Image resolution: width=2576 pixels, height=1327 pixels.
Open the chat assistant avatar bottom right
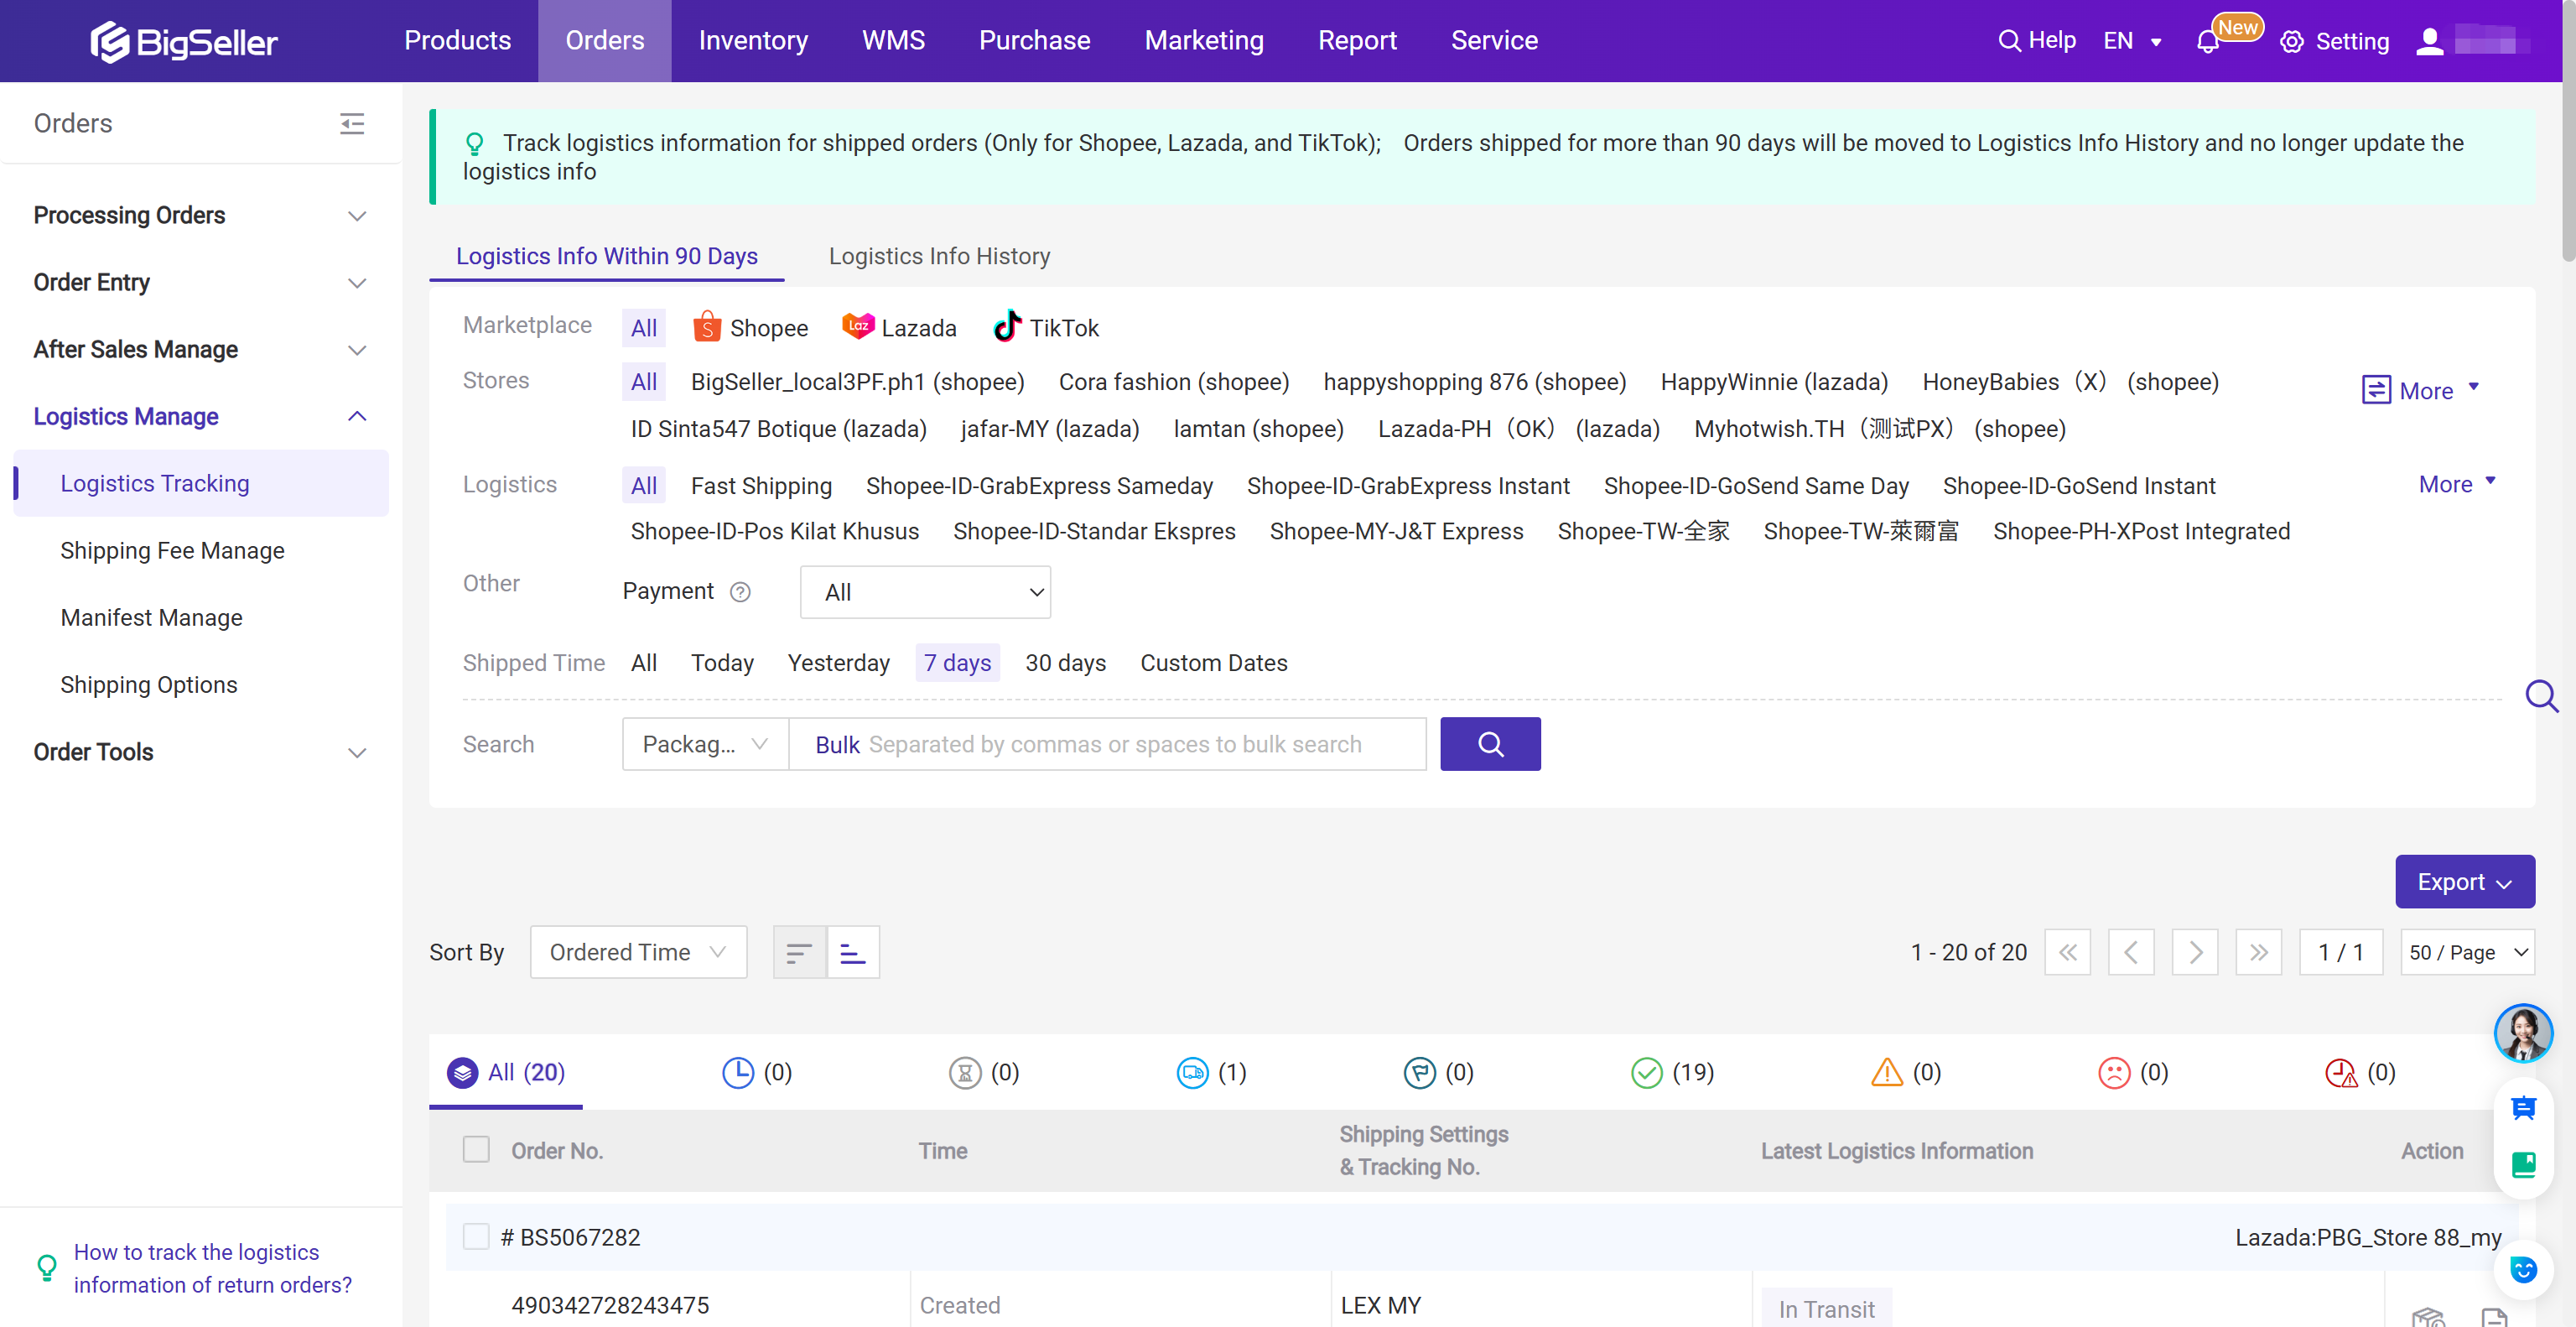click(2524, 1033)
